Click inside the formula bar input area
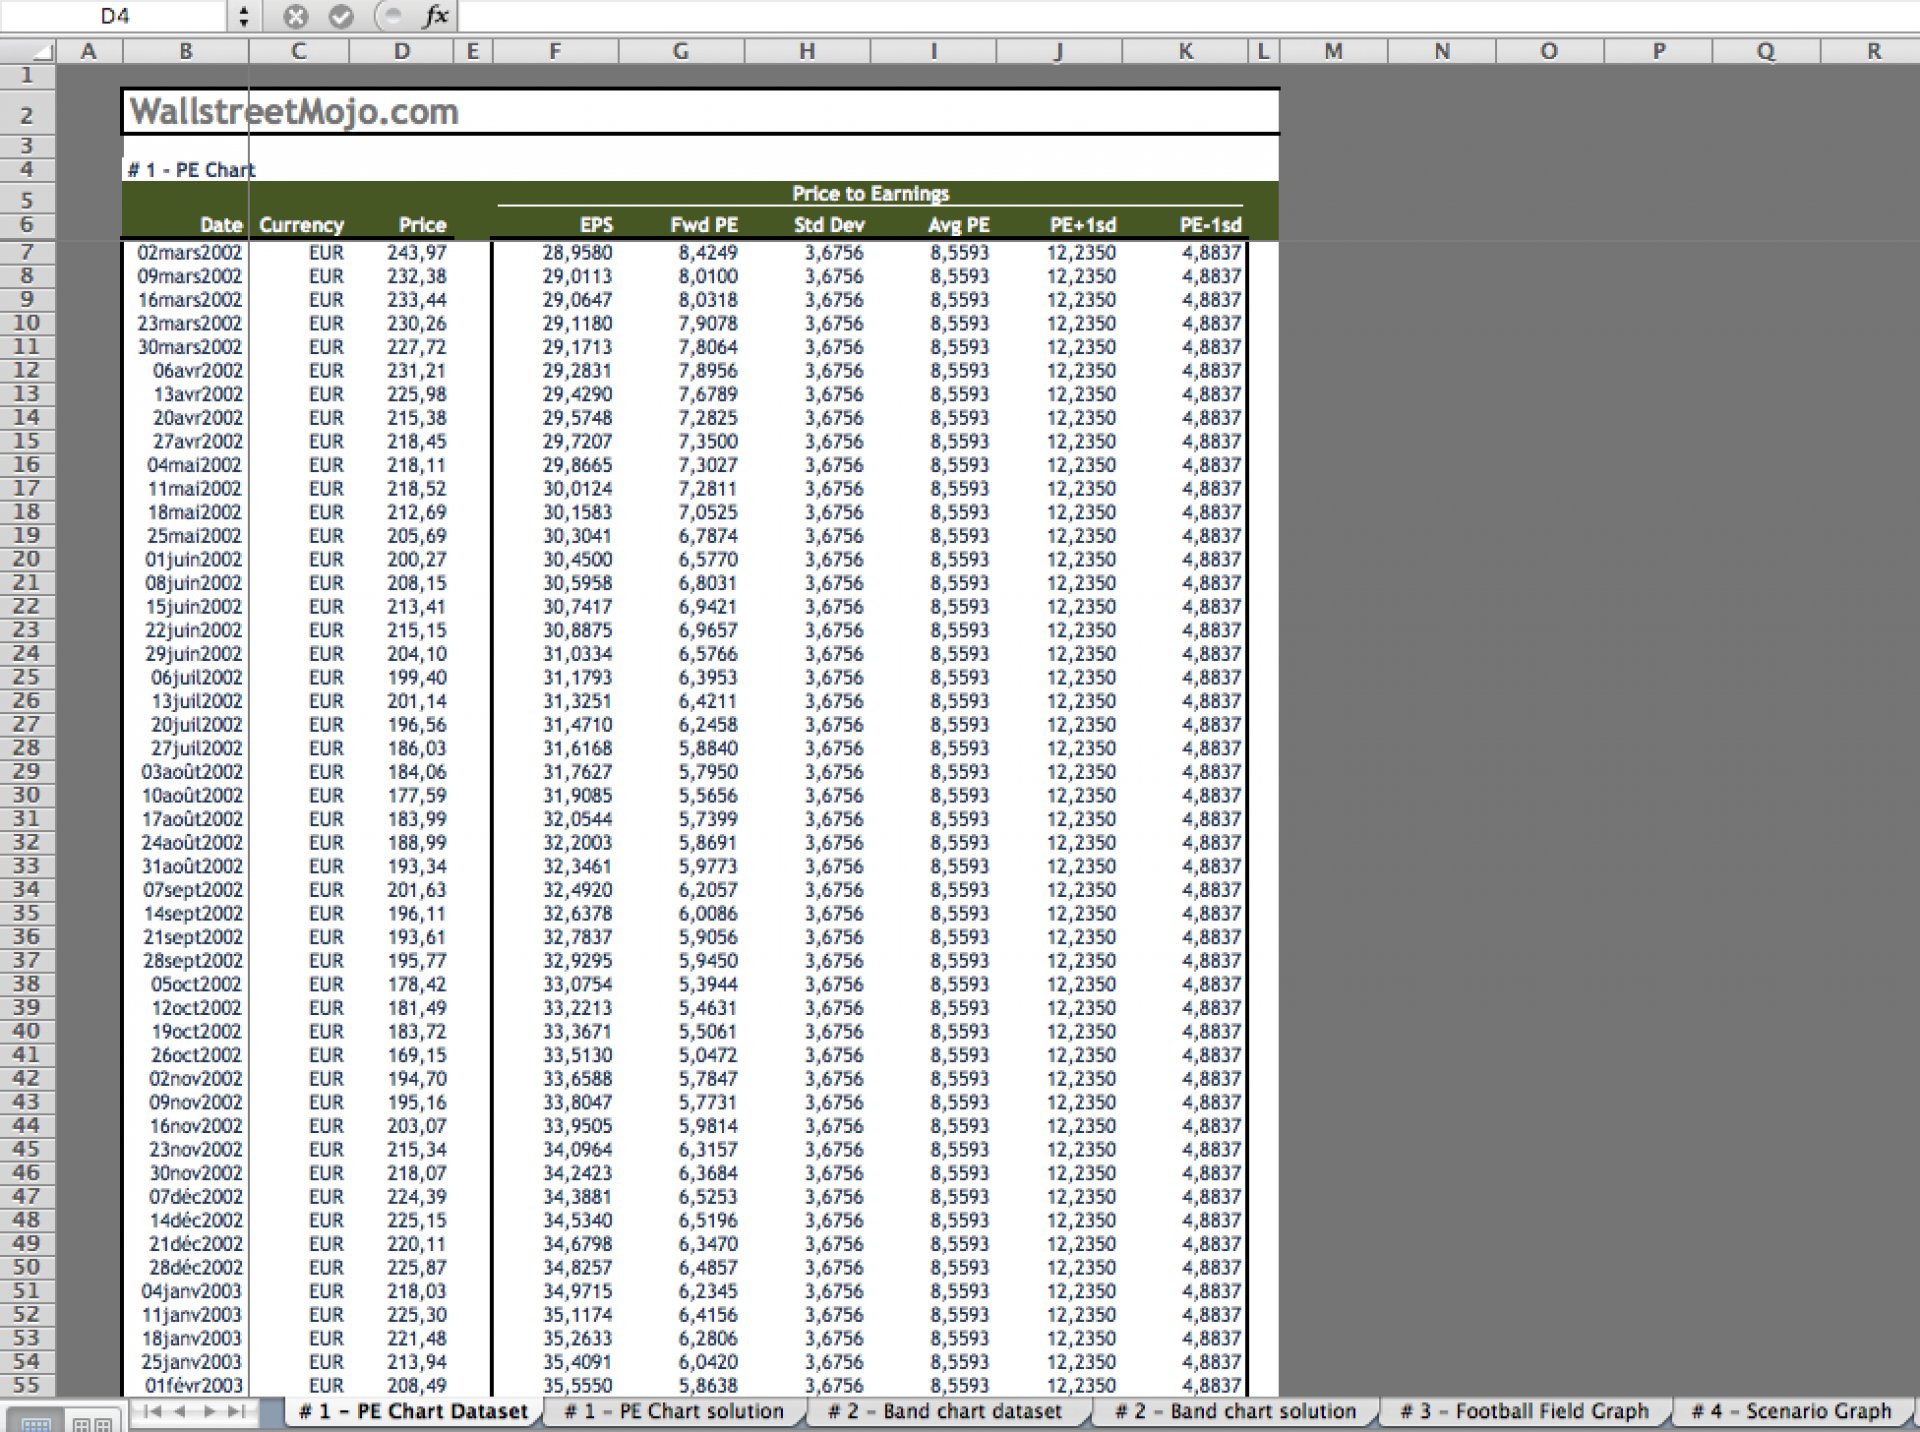This screenshot has height=1432, width=1920. (x=1188, y=16)
